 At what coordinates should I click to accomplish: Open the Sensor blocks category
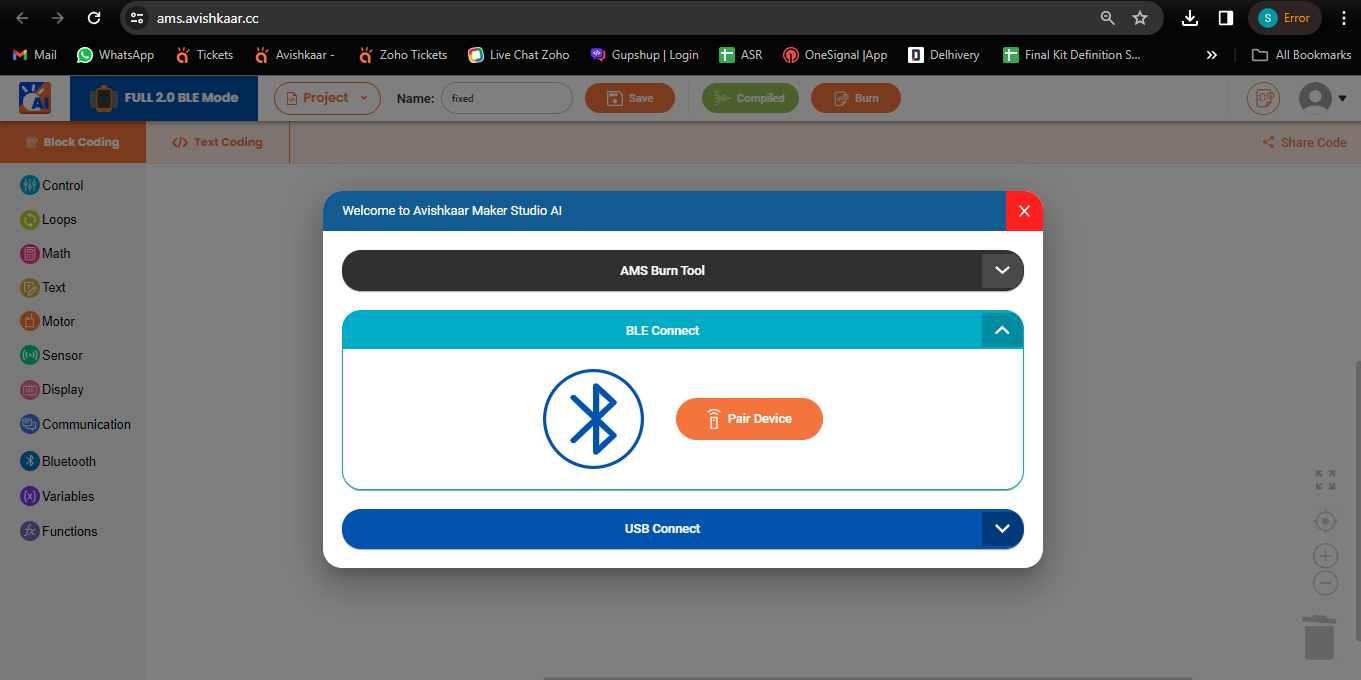point(52,355)
